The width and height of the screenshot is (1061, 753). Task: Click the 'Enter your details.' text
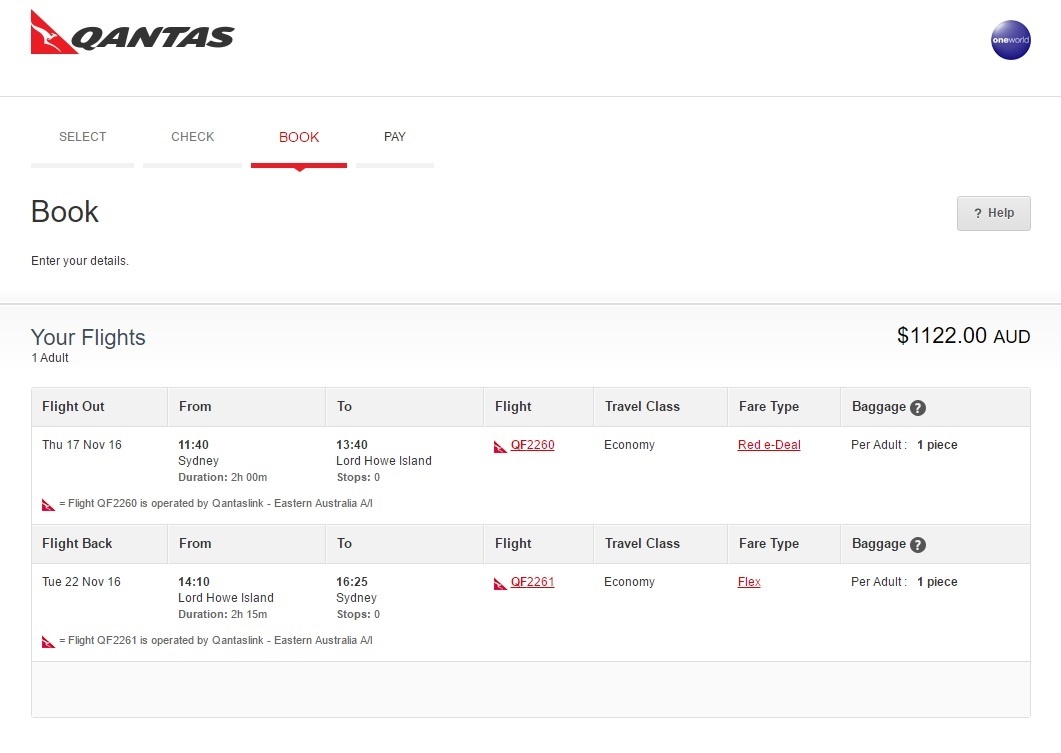80,260
